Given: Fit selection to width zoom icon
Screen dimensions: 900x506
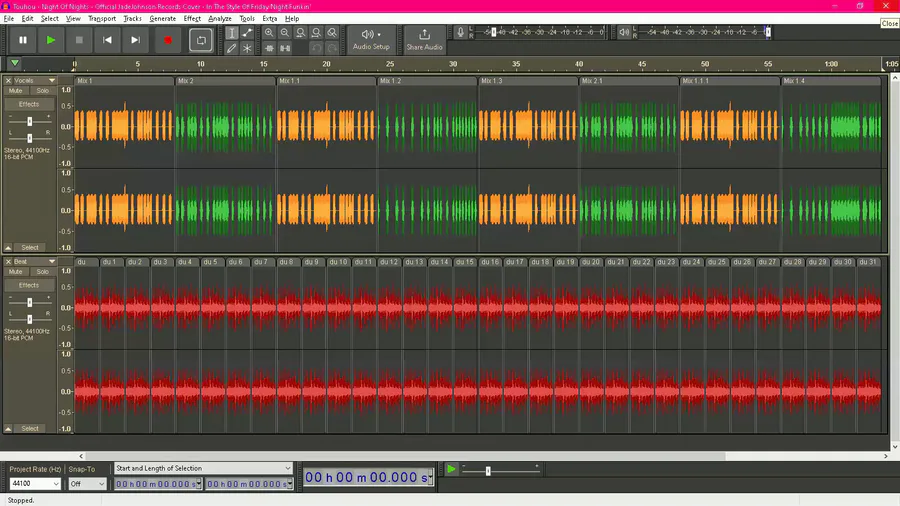Looking at the screenshot, I should (300, 33).
